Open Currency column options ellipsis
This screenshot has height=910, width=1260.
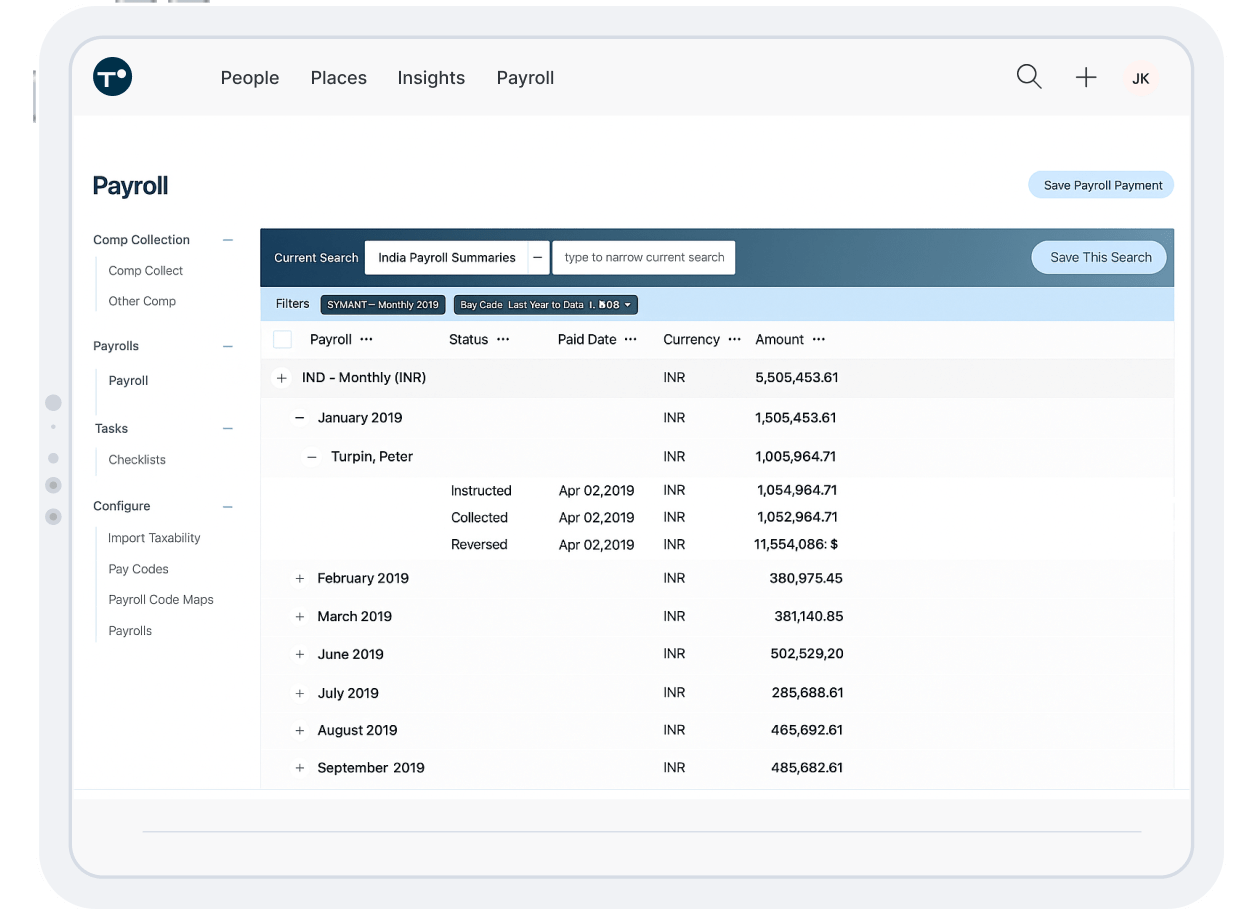735,340
